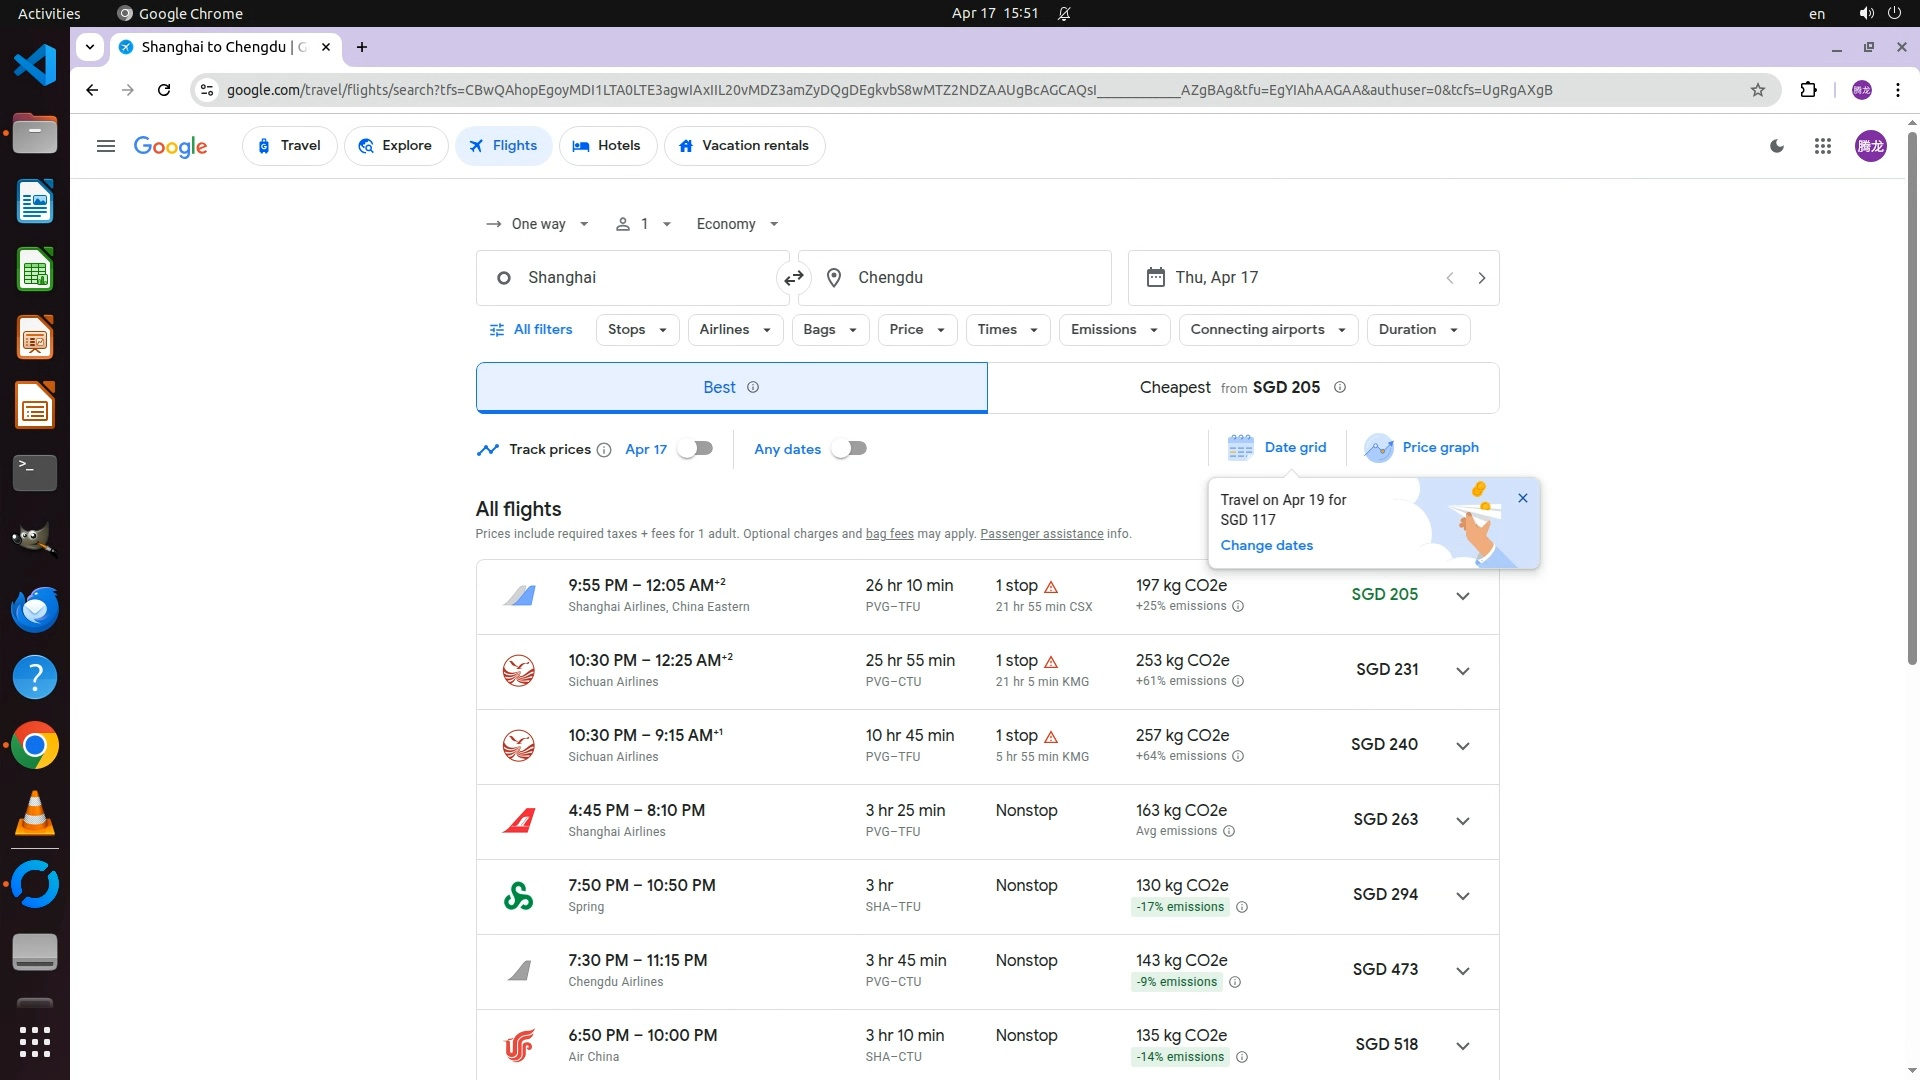Expand the SGD 263 Shanghai Airlines flight
Viewport: 1920px width, 1080px height.
[1462, 821]
